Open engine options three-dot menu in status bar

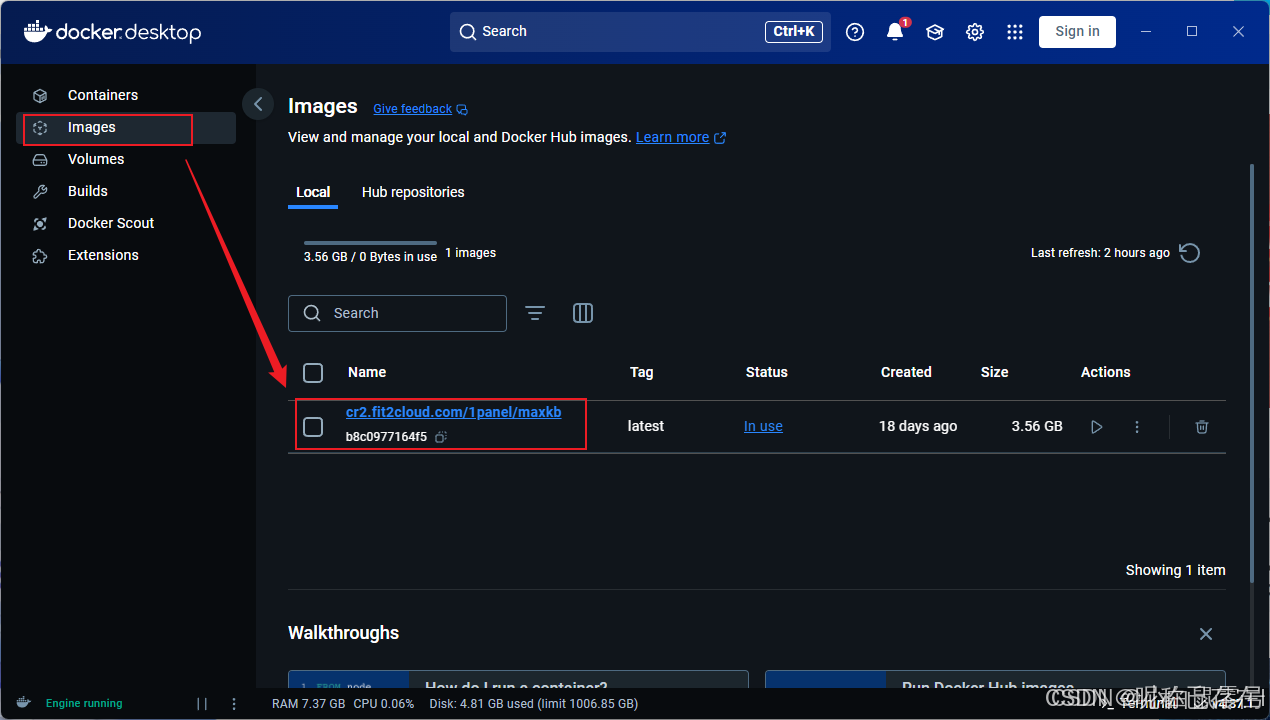(234, 704)
